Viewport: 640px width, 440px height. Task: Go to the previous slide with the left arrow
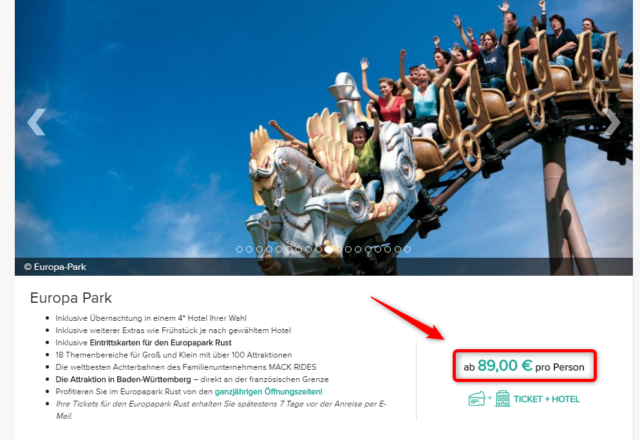point(36,122)
